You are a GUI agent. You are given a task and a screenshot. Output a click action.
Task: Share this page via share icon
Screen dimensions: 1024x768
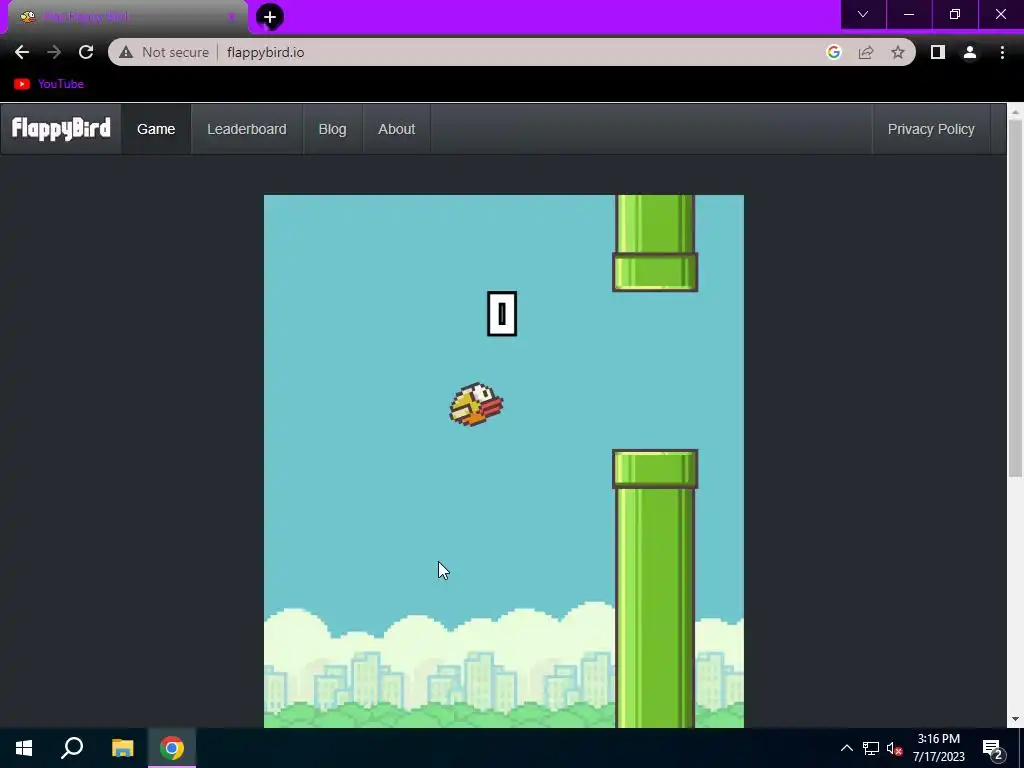[x=866, y=52]
